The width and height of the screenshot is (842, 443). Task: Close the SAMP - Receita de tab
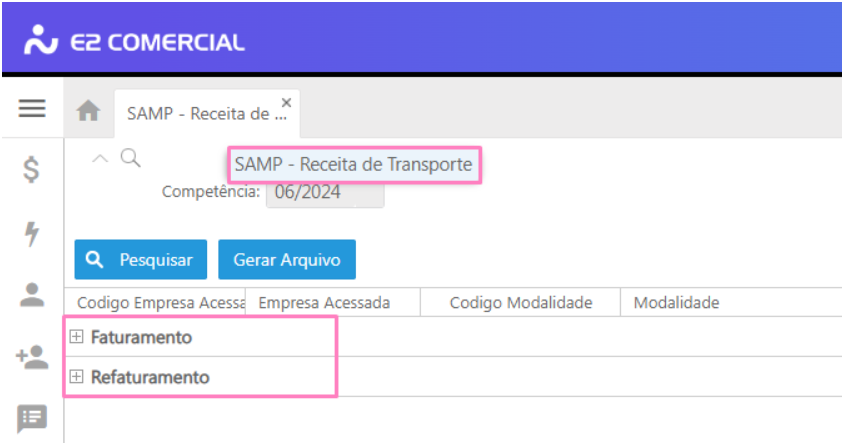287,102
